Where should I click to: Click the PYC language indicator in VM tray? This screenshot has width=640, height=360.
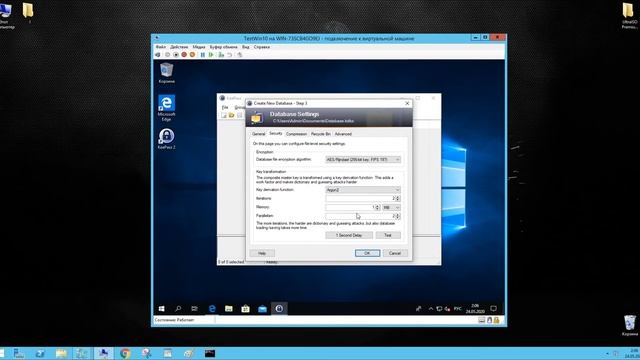click(x=458, y=309)
